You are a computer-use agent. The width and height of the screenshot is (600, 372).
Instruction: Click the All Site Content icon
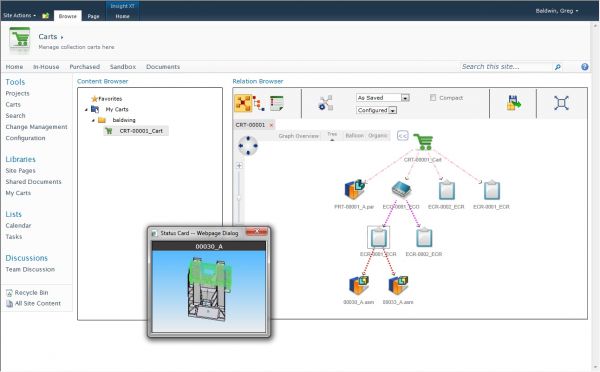(9, 304)
